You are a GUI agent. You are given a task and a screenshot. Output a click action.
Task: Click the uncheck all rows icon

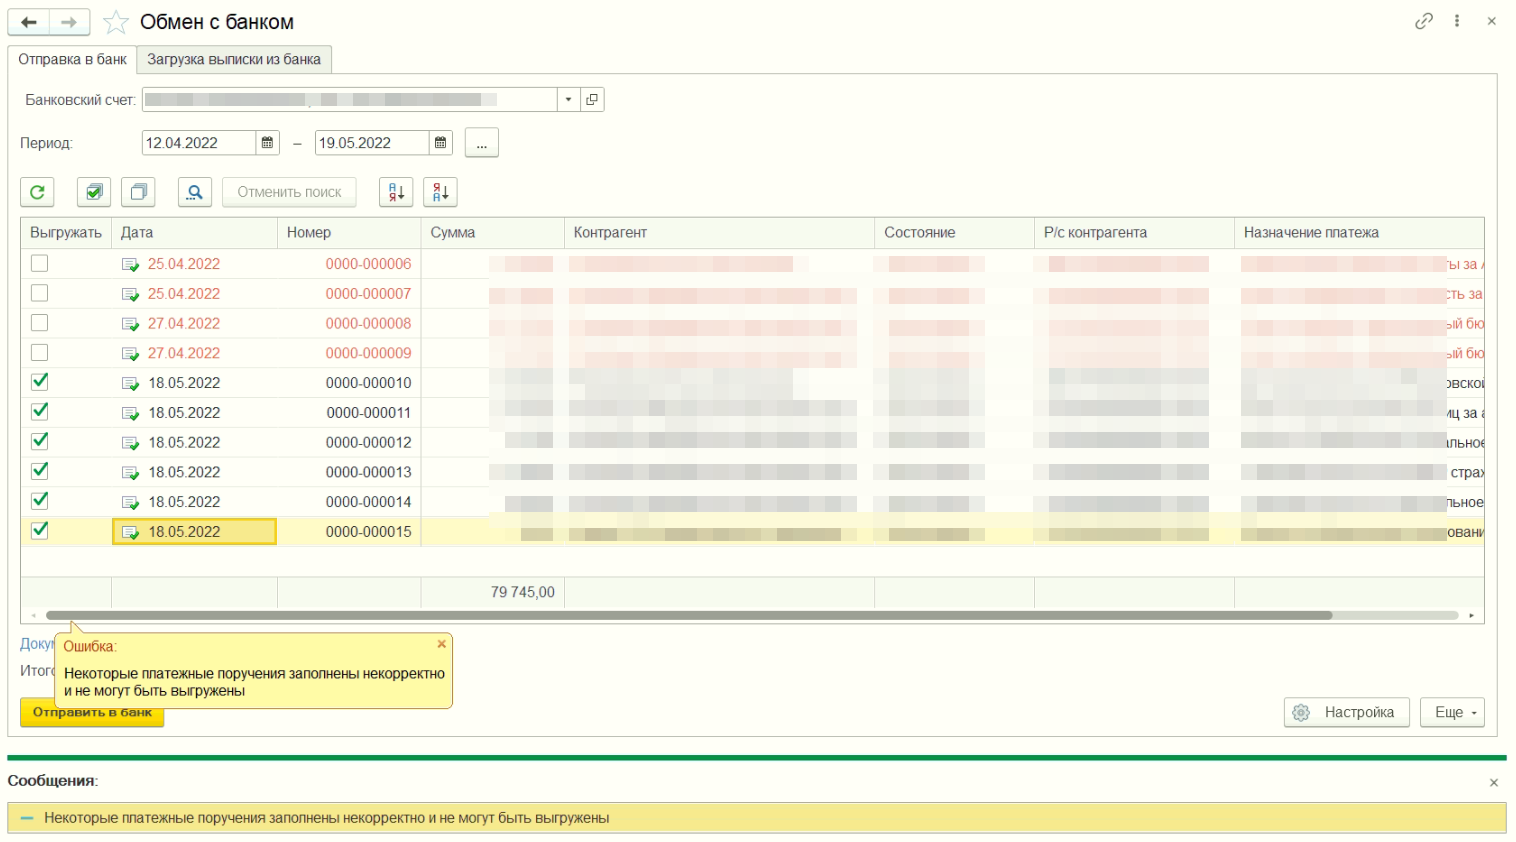pyautogui.click(x=138, y=192)
